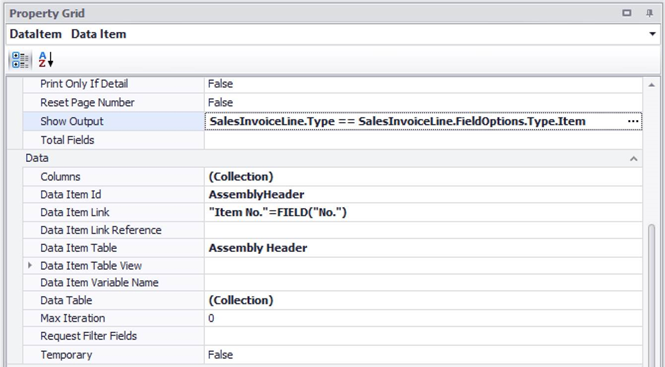Expand Data Item Table View property
The image size is (665, 367).
pos(30,266)
